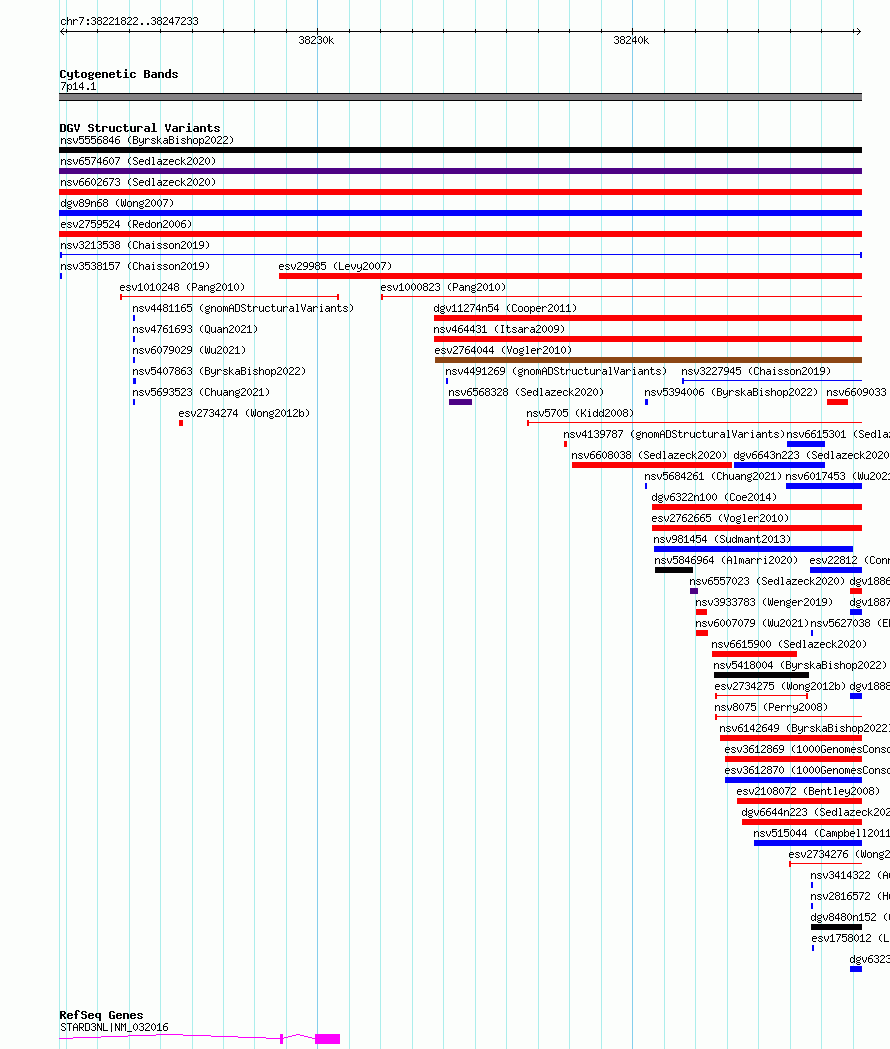
Task: Select the black bar under nsv5418004
Action: coord(762,675)
